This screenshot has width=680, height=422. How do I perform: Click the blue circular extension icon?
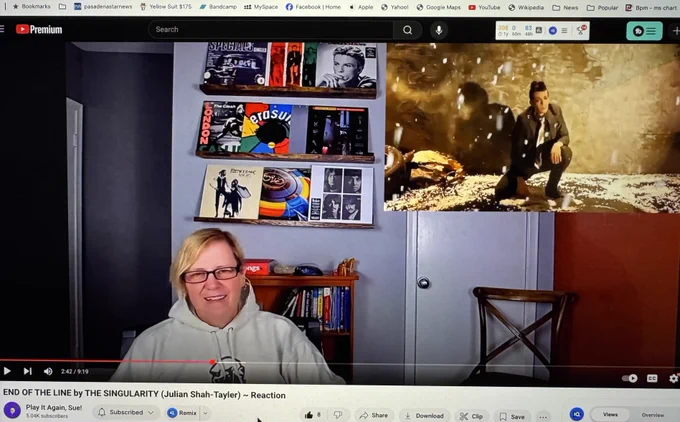552,30
